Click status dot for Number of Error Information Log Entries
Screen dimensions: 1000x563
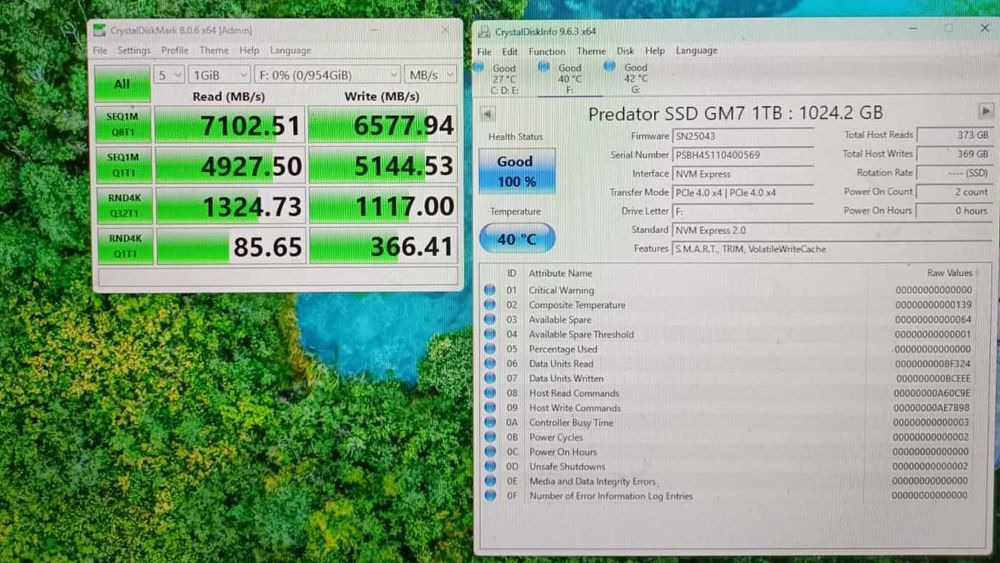(x=490, y=495)
